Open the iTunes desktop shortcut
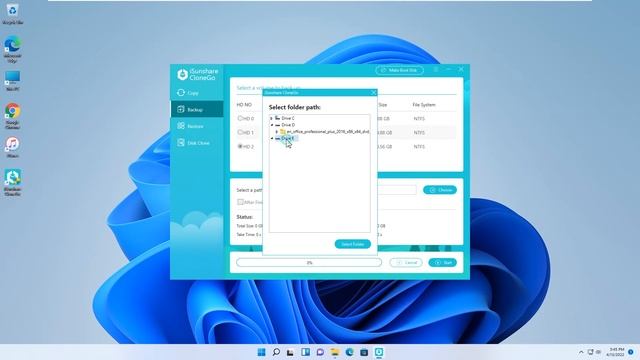 pos(12,147)
